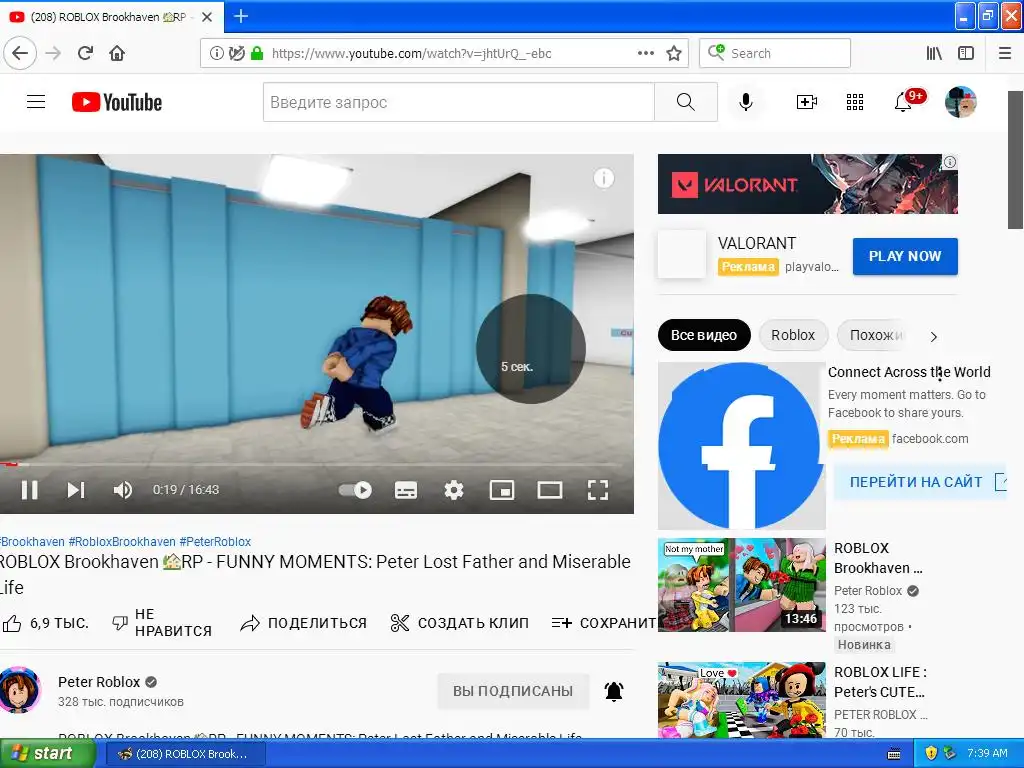This screenshot has width=1024, height=768.
Task: Mute the video volume speaker icon
Action: tap(123, 490)
